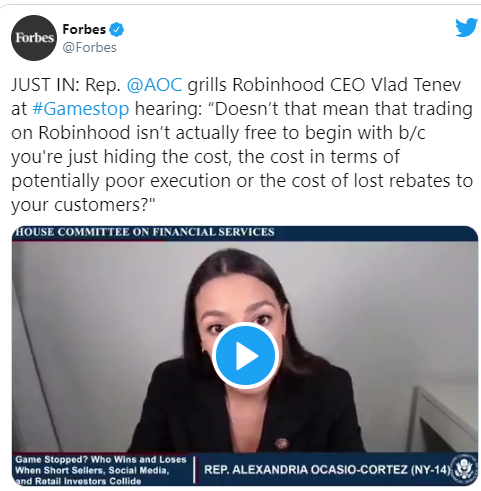Open the @AOC mention
The height and width of the screenshot is (491, 481).
[x=154, y=85]
